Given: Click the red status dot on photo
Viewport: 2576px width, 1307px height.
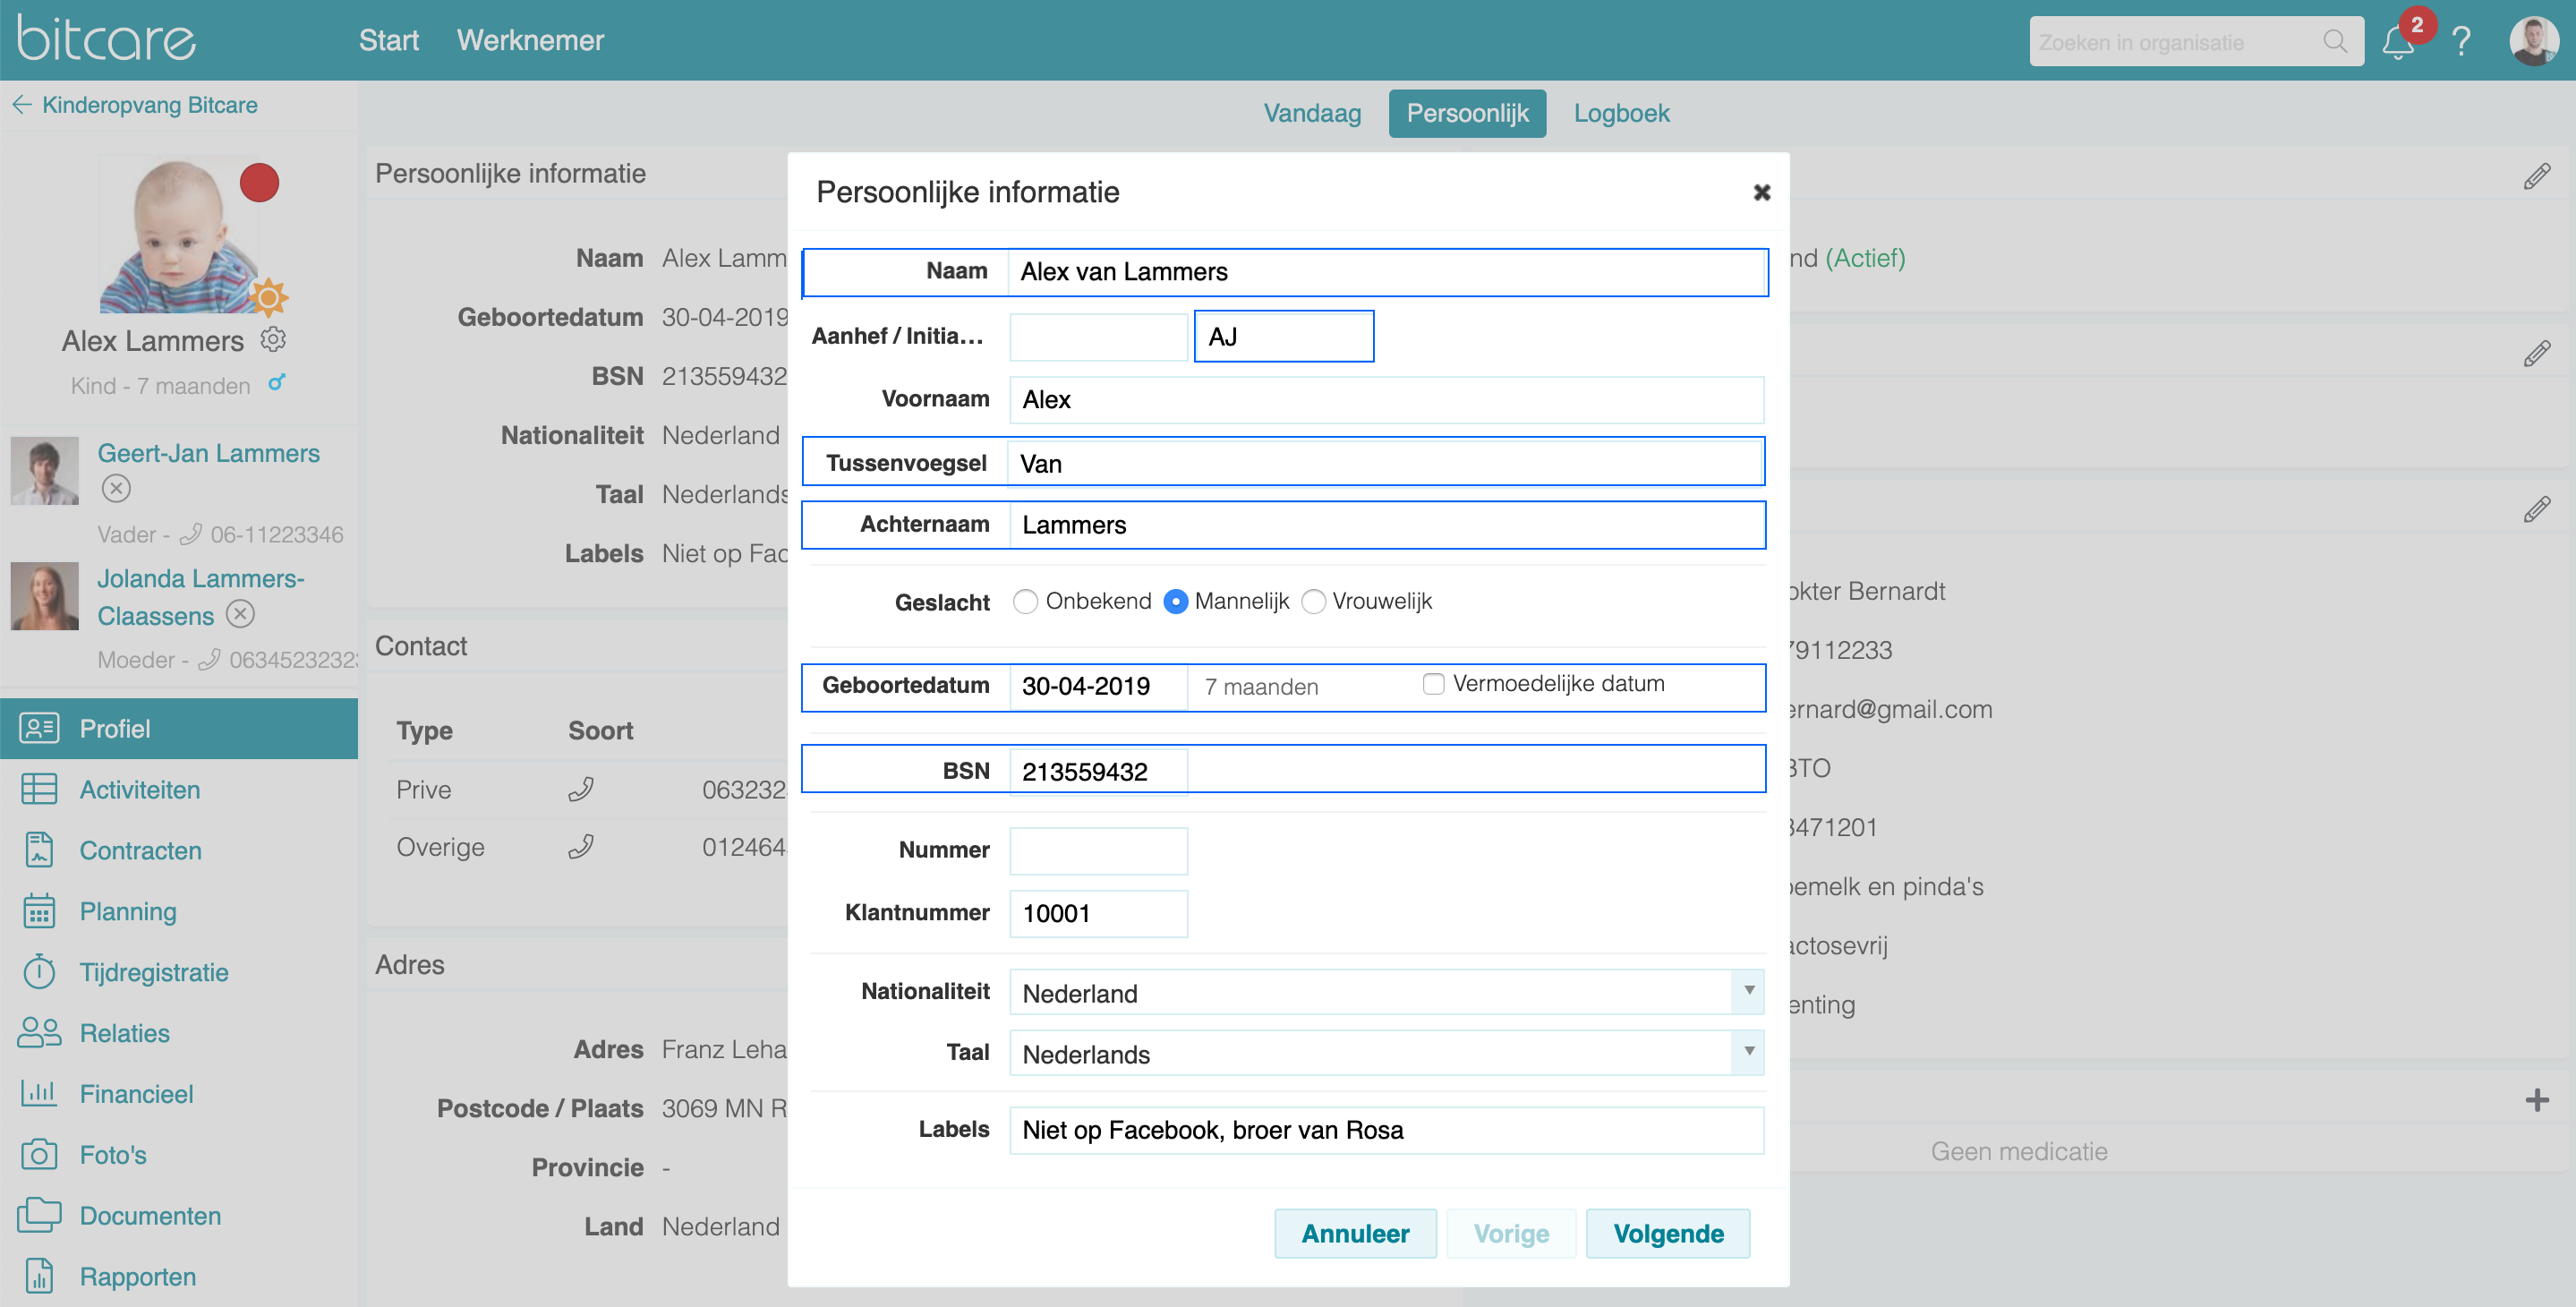Looking at the screenshot, I should pos(259,183).
